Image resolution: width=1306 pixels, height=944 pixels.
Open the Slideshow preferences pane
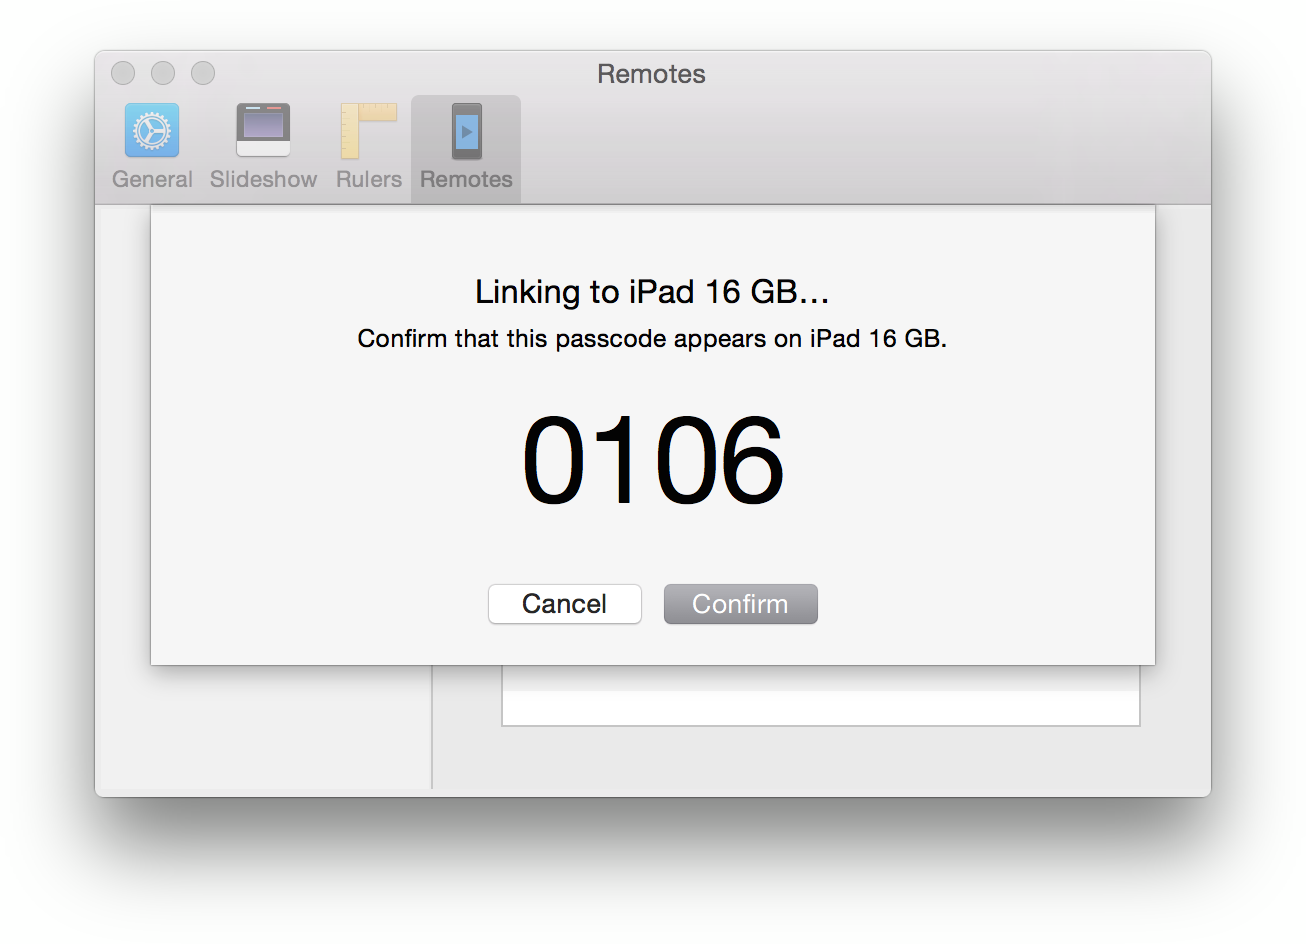click(263, 147)
